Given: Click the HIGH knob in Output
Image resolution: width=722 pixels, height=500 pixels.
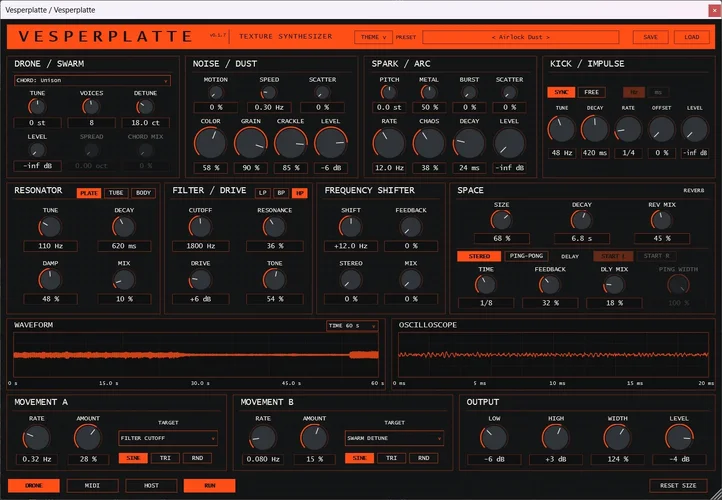Looking at the screenshot, I should (556, 437).
